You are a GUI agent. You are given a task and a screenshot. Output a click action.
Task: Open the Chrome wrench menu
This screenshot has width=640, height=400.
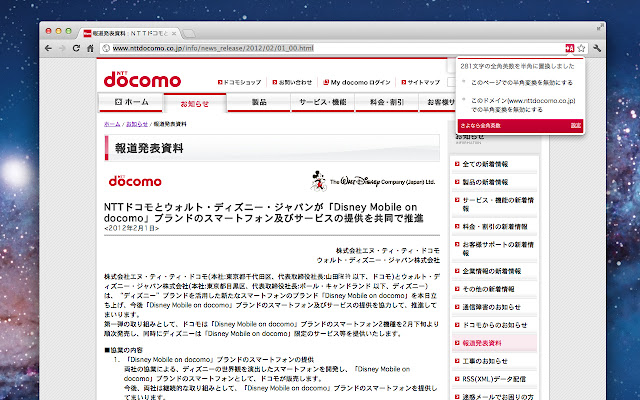pos(597,48)
